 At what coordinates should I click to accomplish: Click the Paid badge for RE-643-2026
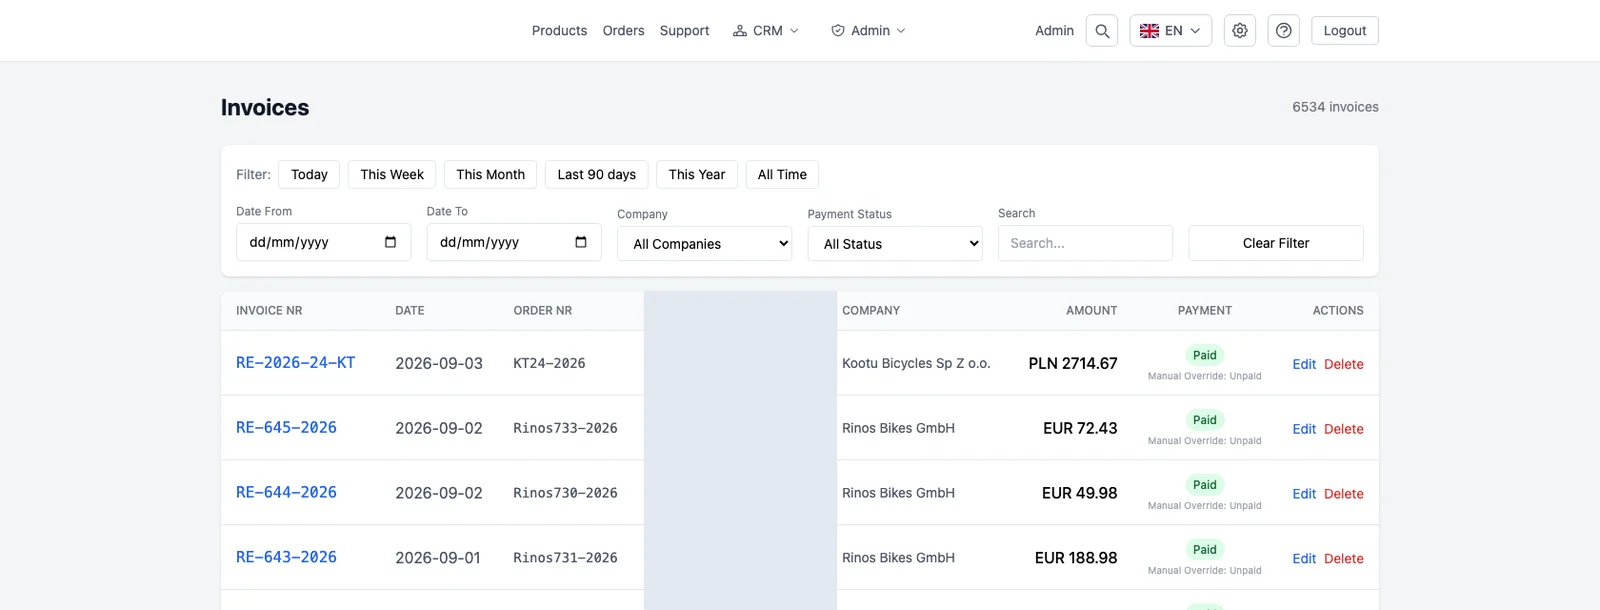pos(1205,550)
